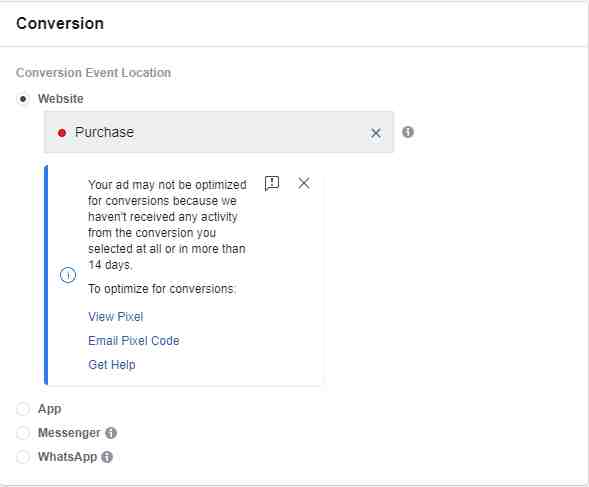Click the Messenger option label
The image size is (589, 487).
coord(69,433)
